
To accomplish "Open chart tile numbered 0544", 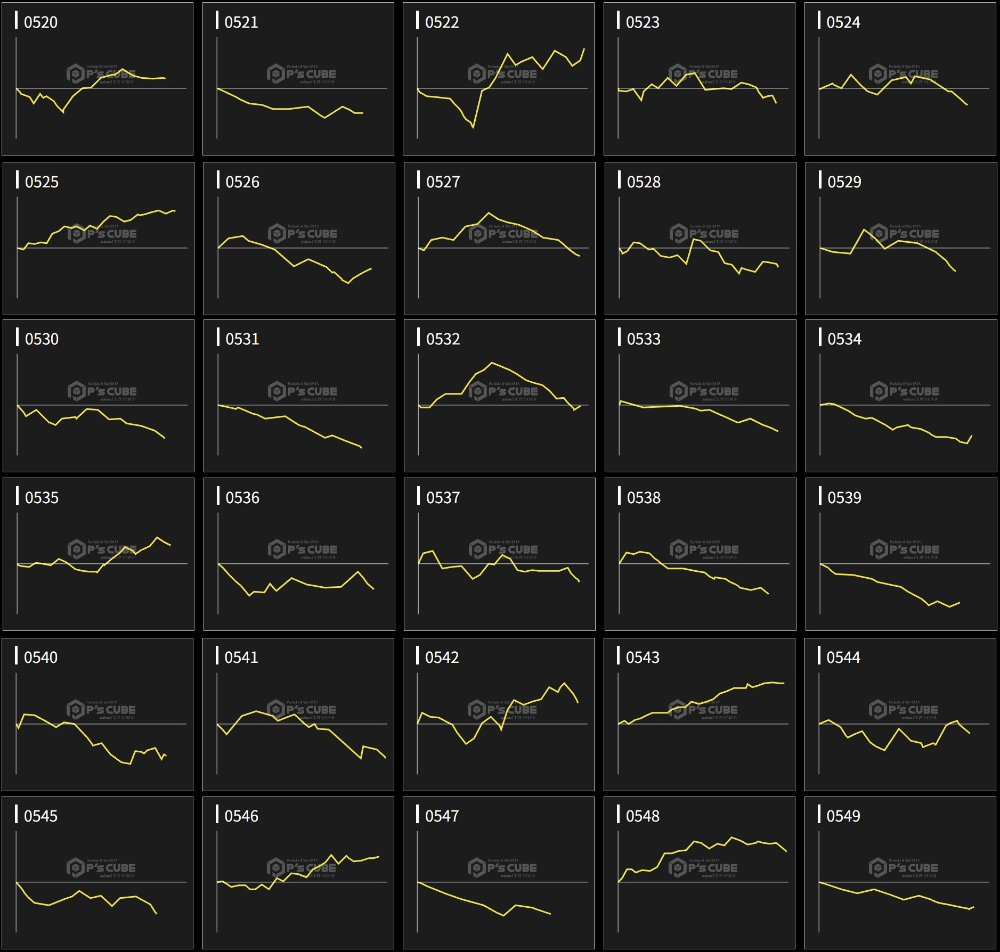I will pyautogui.click(x=900, y=714).
